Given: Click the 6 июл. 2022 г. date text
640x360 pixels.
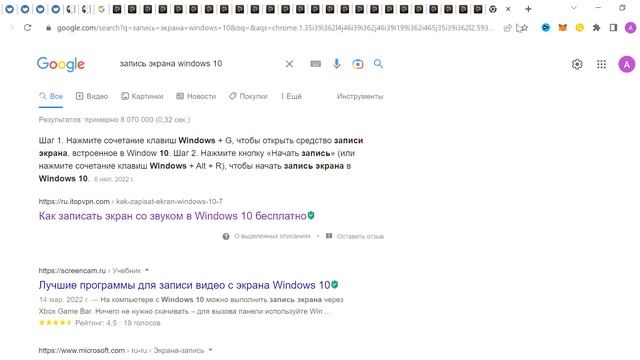Looking at the screenshot, I should pyautogui.click(x=114, y=179).
